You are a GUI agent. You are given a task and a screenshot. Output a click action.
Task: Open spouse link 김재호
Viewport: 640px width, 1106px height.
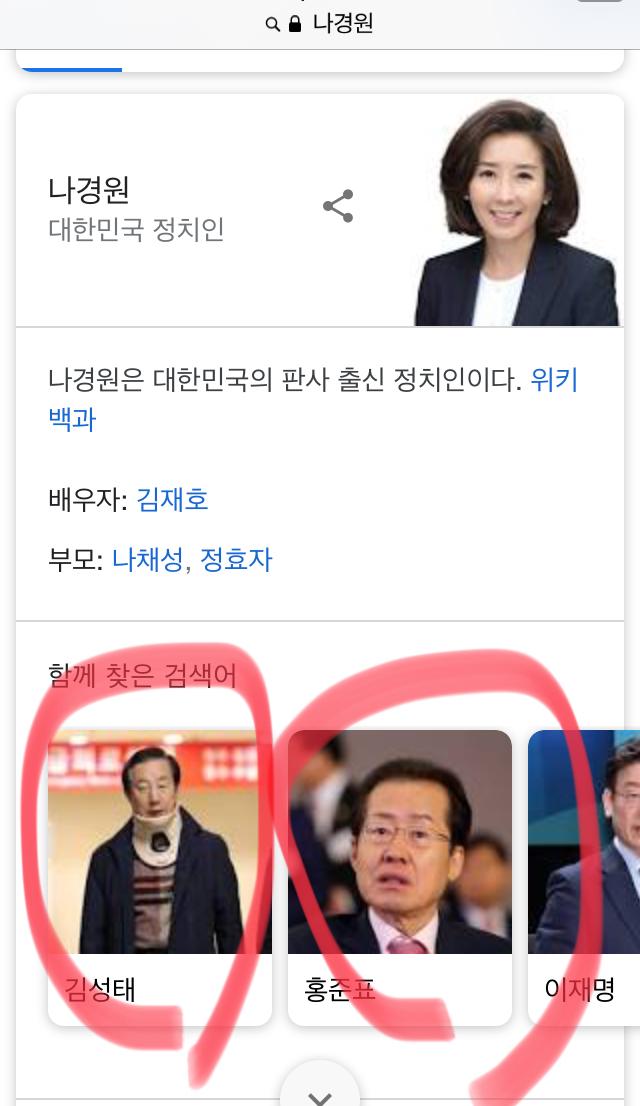pyautogui.click(x=172, y=499)
